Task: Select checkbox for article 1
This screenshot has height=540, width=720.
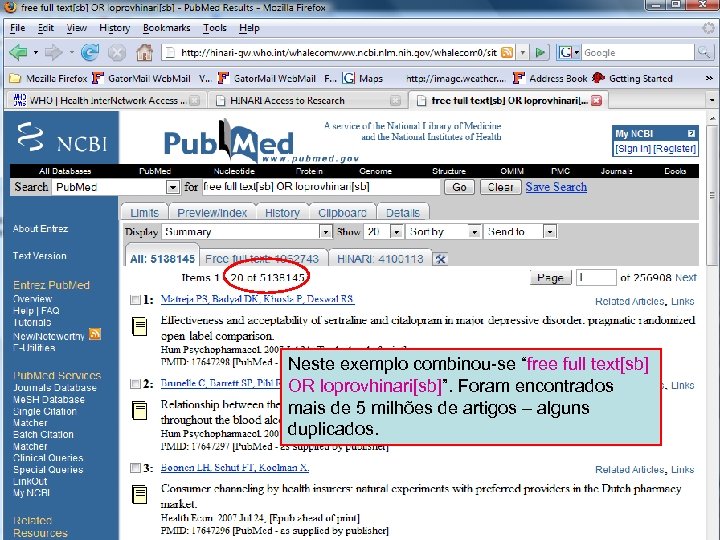Action: (135, 300)
